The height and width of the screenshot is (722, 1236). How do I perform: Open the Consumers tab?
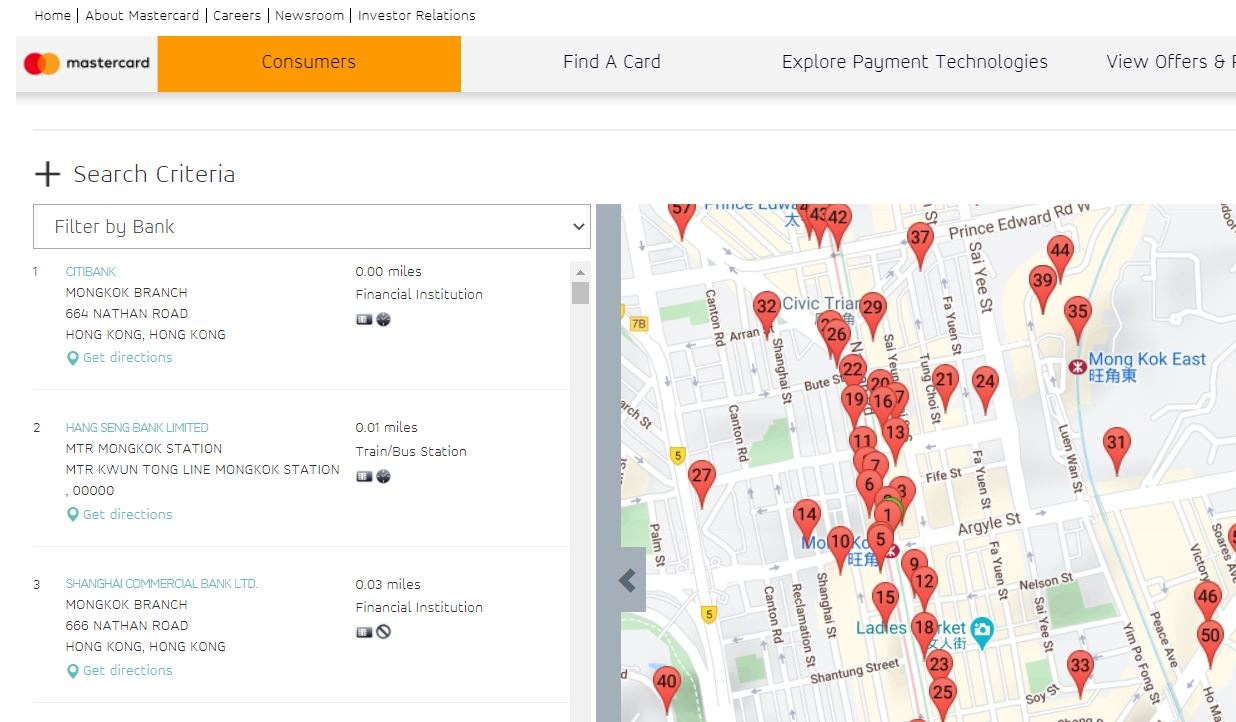coord(309,63)
